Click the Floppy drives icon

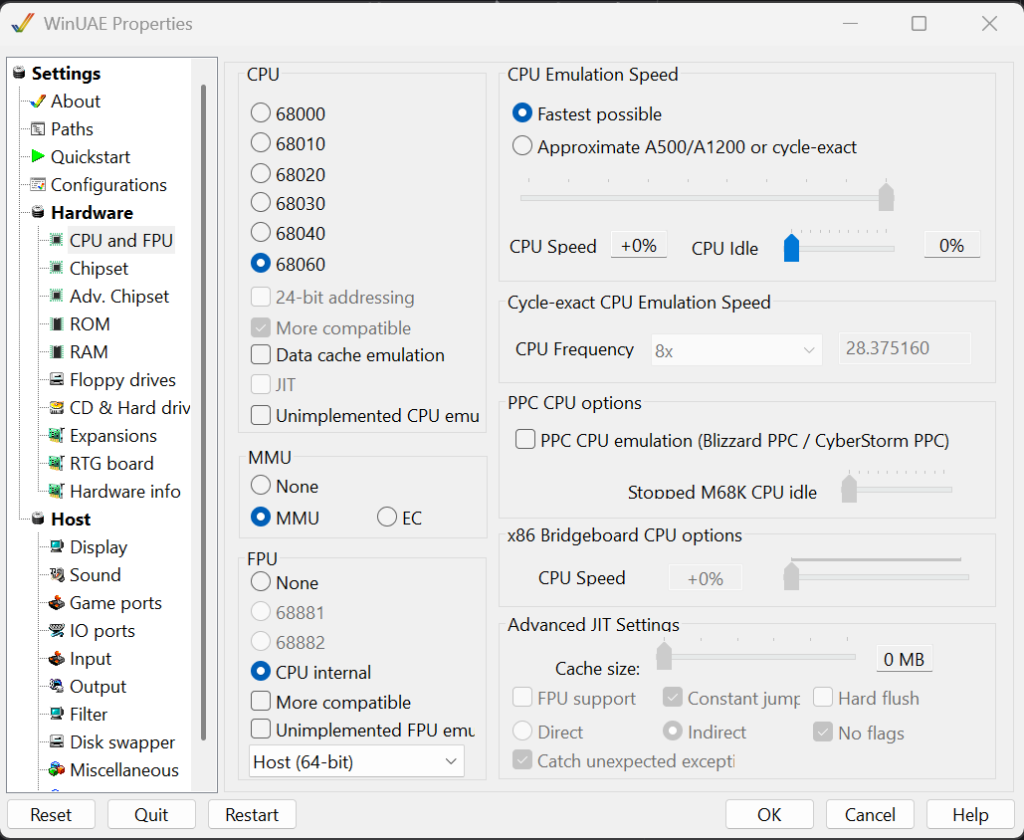56,381
